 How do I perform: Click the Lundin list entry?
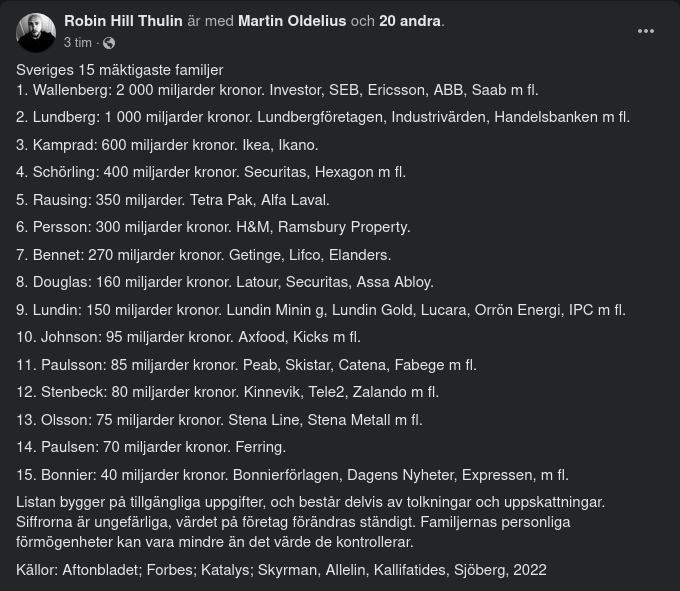(320, 310)
